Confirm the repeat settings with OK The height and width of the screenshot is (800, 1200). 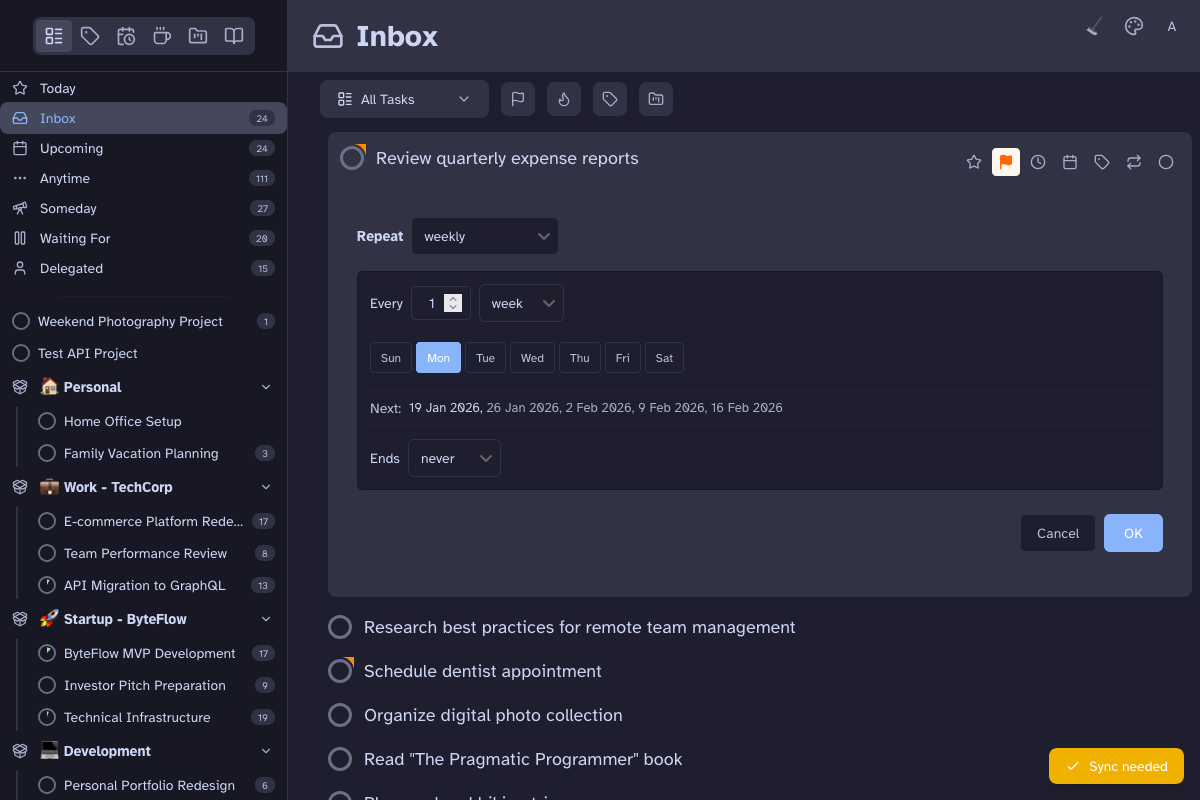click(x=1133, y=533)
